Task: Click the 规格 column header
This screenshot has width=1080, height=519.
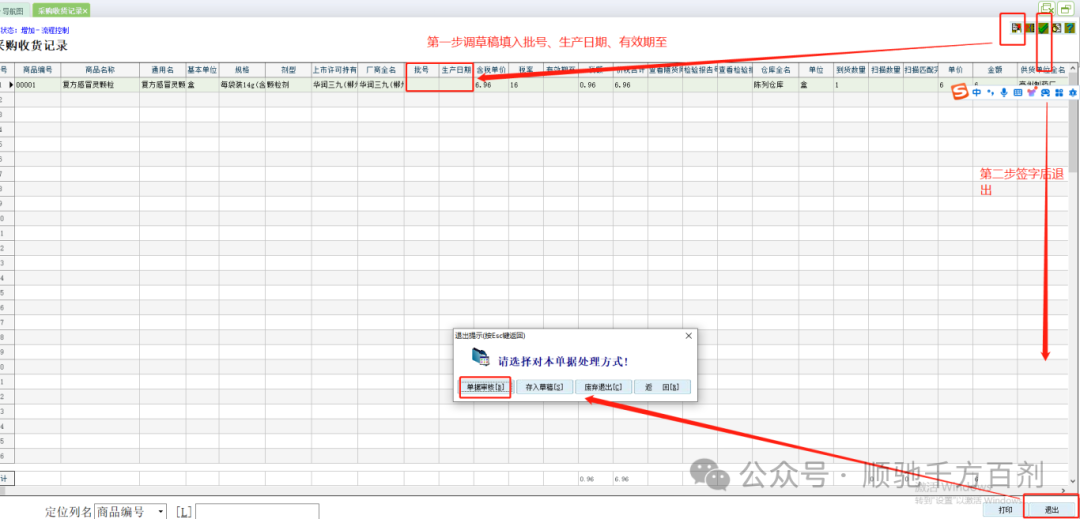Action: [x=242, y=70]
